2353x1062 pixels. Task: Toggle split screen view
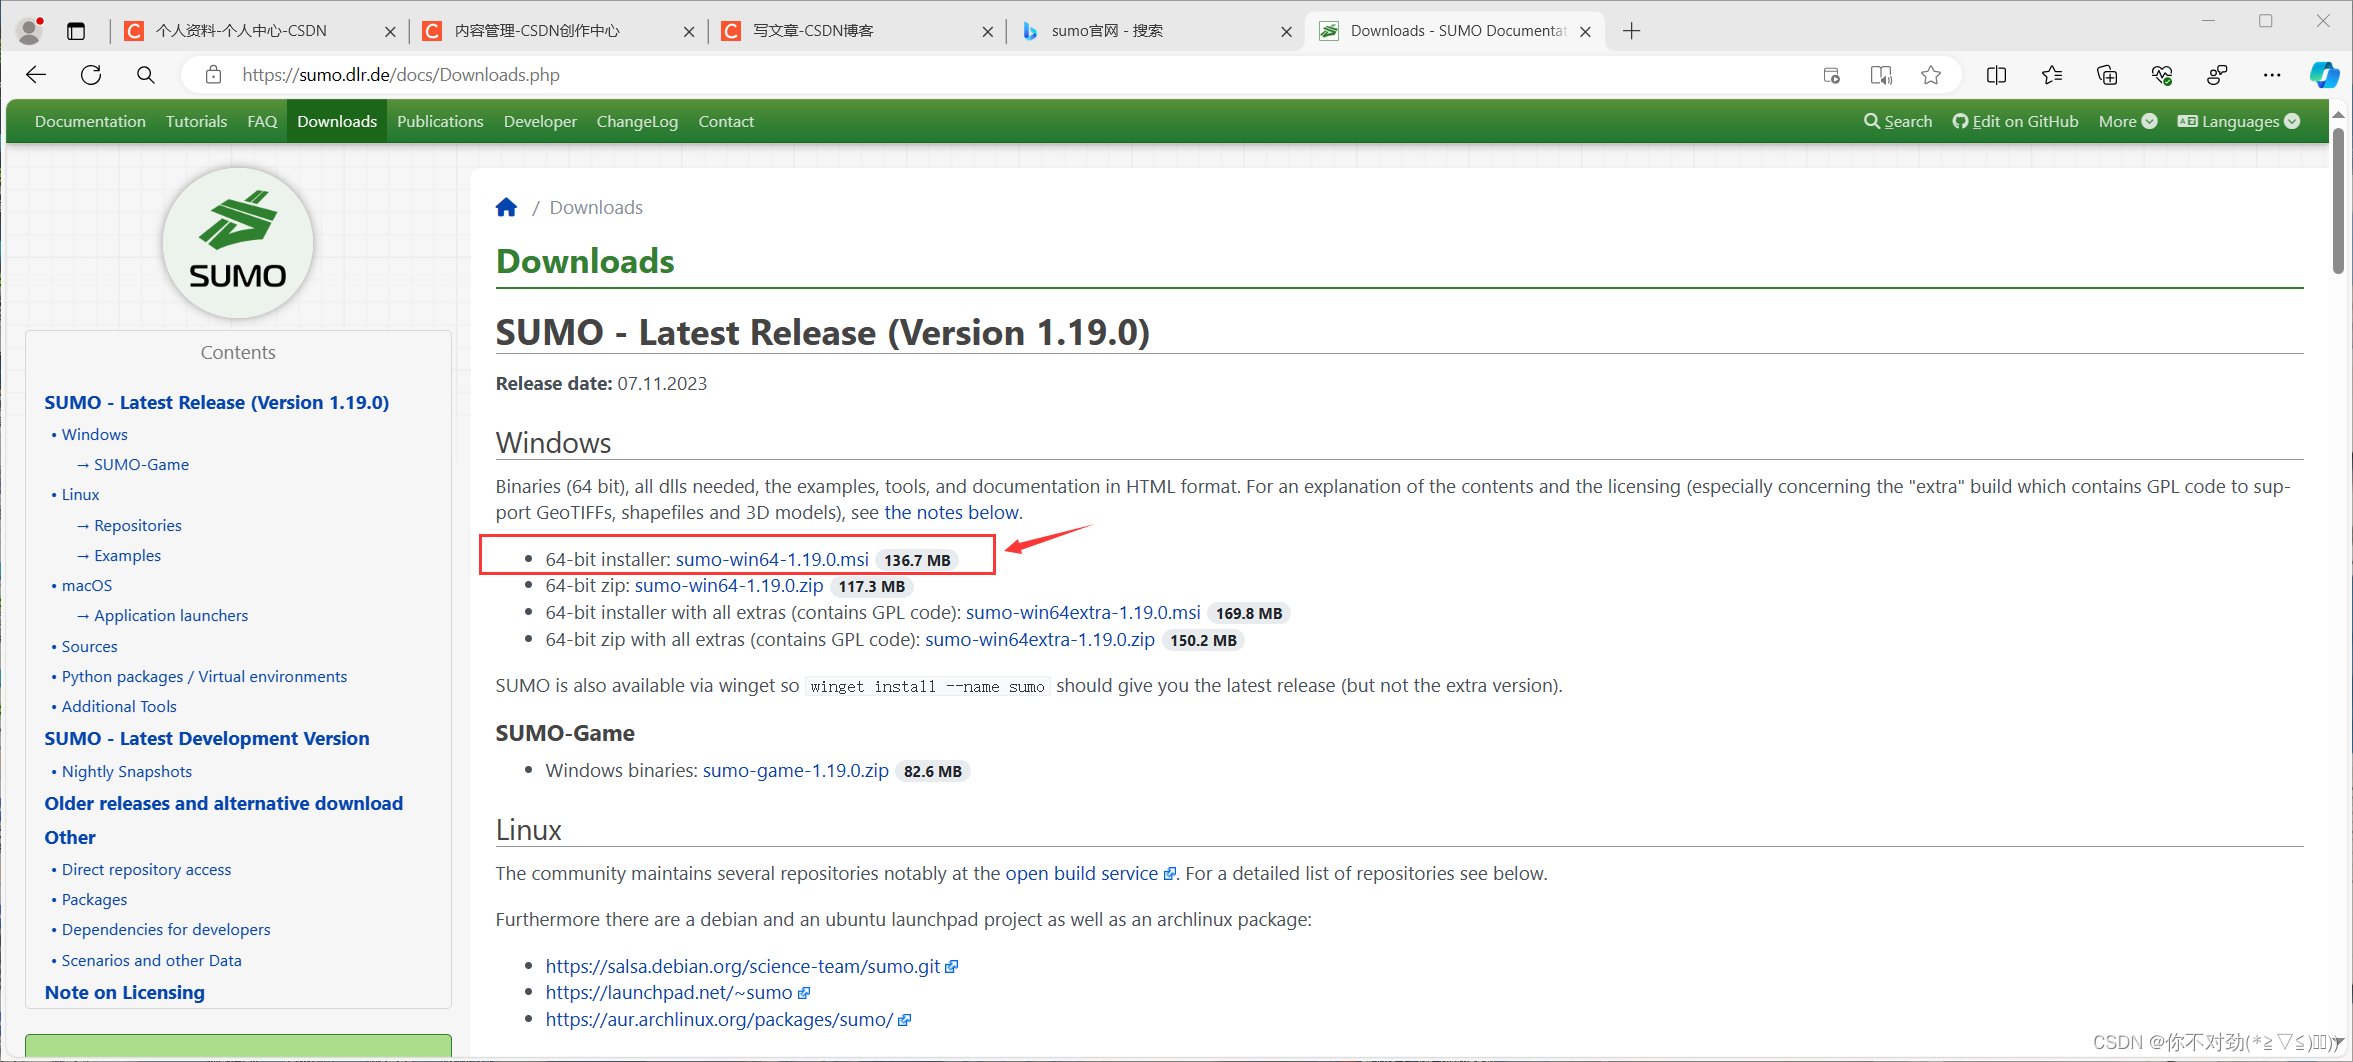[x=1997, y=75]
